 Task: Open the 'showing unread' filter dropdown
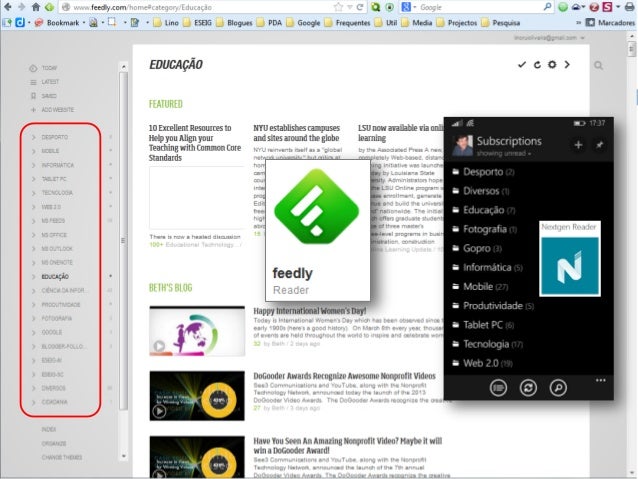[503, 154]
